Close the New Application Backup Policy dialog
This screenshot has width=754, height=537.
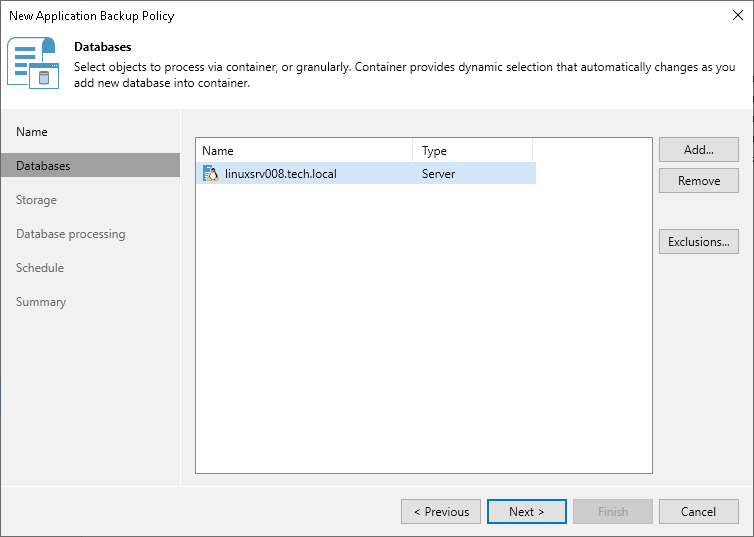[737, 15]
